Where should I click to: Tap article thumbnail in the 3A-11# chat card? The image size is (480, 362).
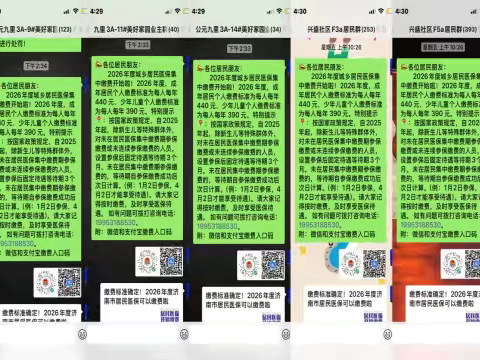170,316
